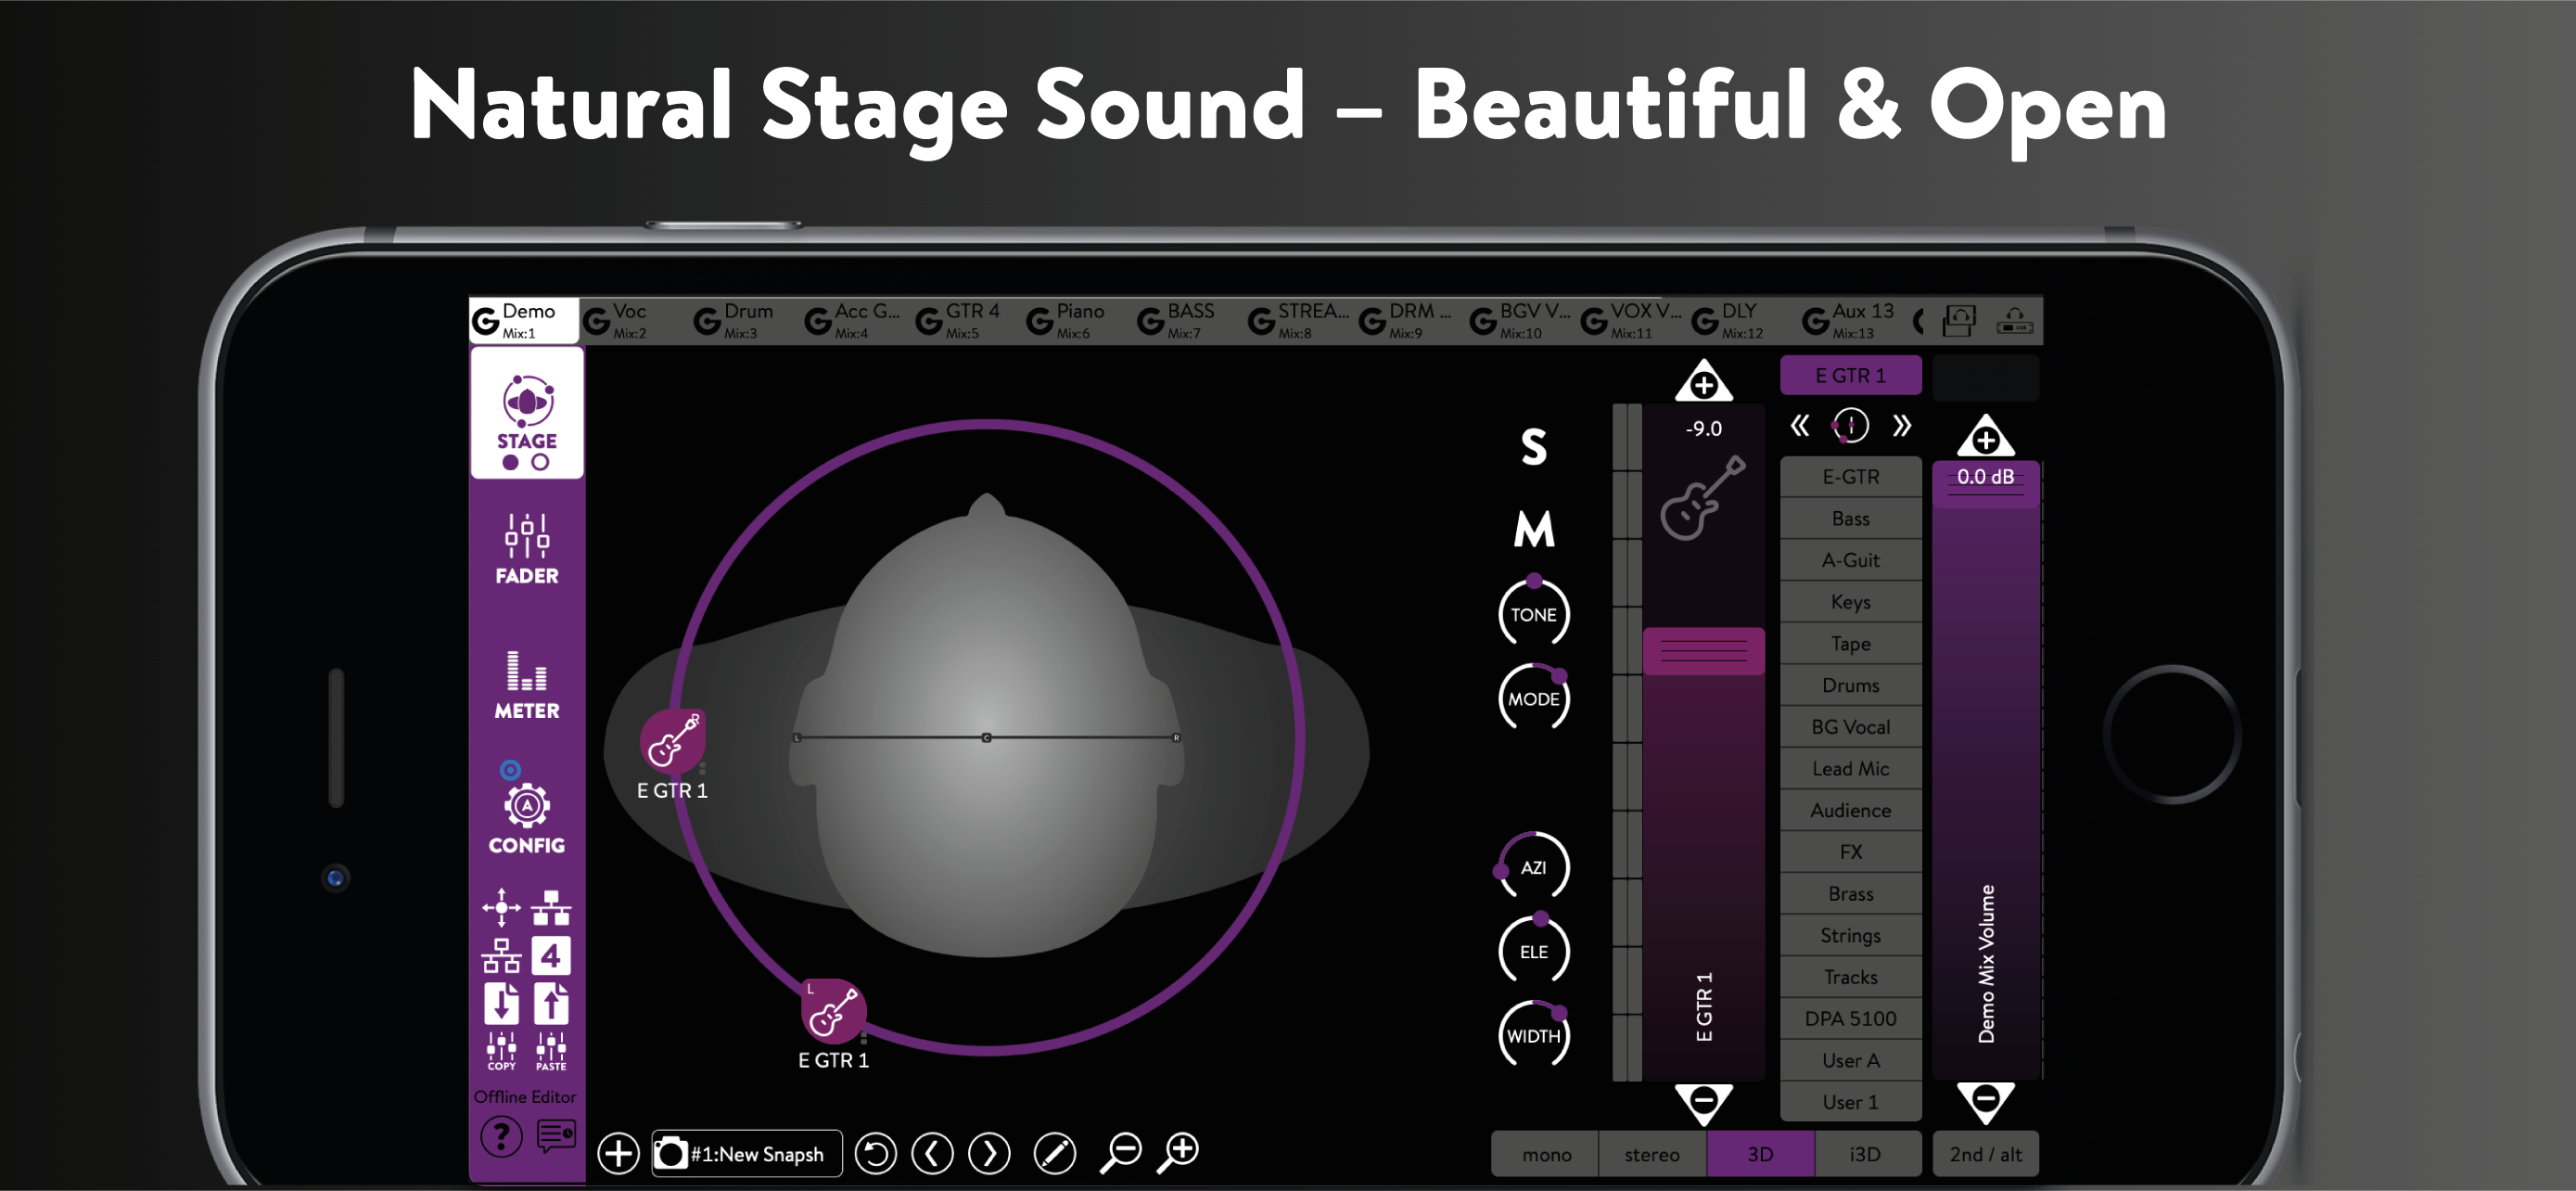Switch channel to stereo mode
Screen dimensions: 2576x1191
tap(1651, 1154)
